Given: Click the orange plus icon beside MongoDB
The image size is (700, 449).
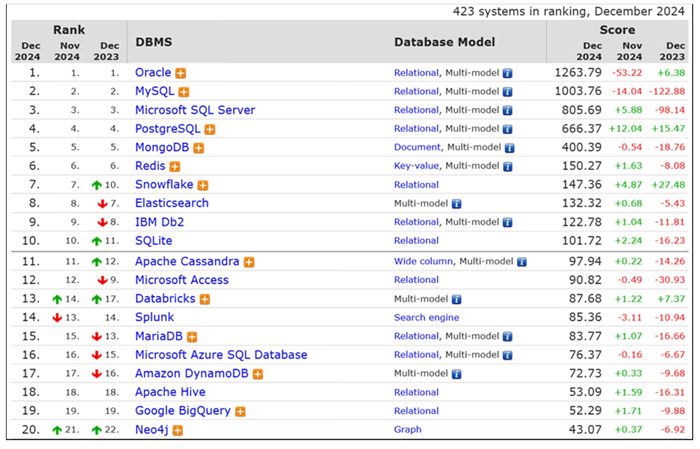Looking at the screenshot, I should [x=198, y=148].
